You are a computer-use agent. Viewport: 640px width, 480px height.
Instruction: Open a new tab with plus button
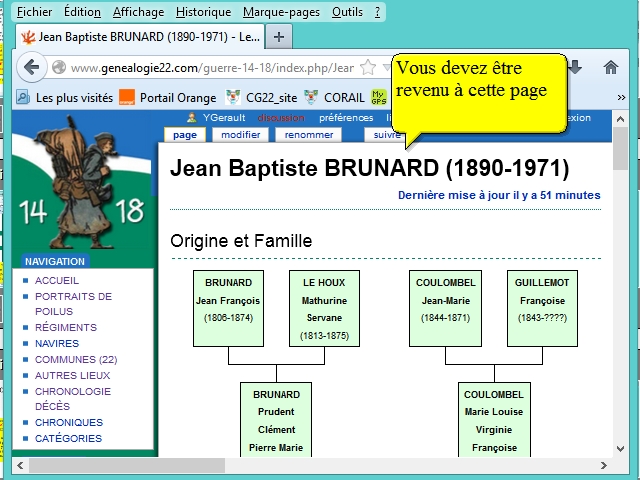(x=278, y=37)
